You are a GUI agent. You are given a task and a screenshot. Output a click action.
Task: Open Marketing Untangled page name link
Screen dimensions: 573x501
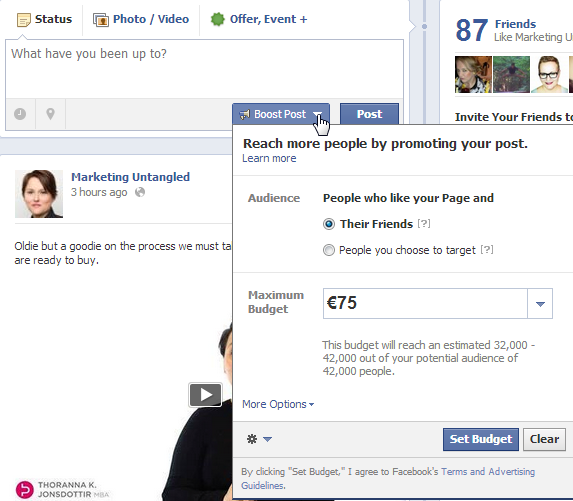click(x=130, y=177)
